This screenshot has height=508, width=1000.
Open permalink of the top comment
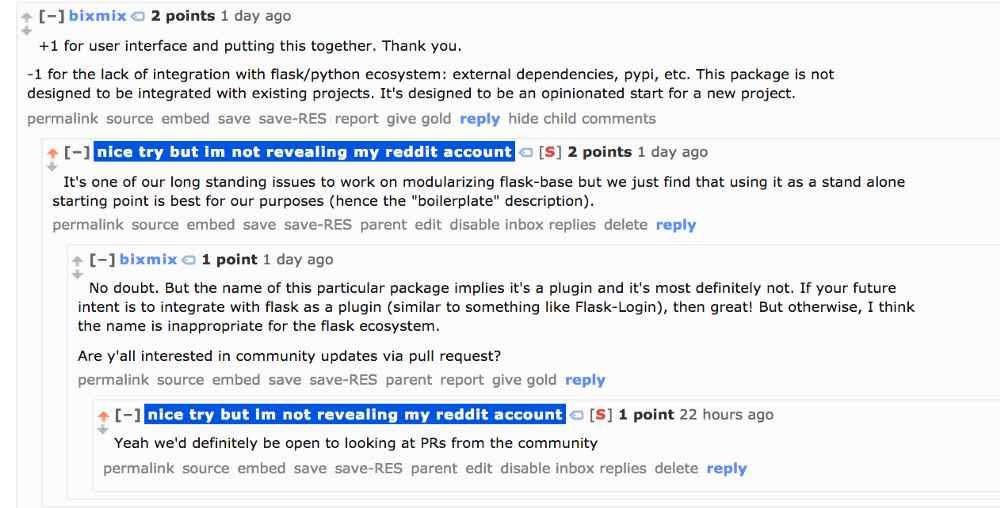click(x=62, y=119)
